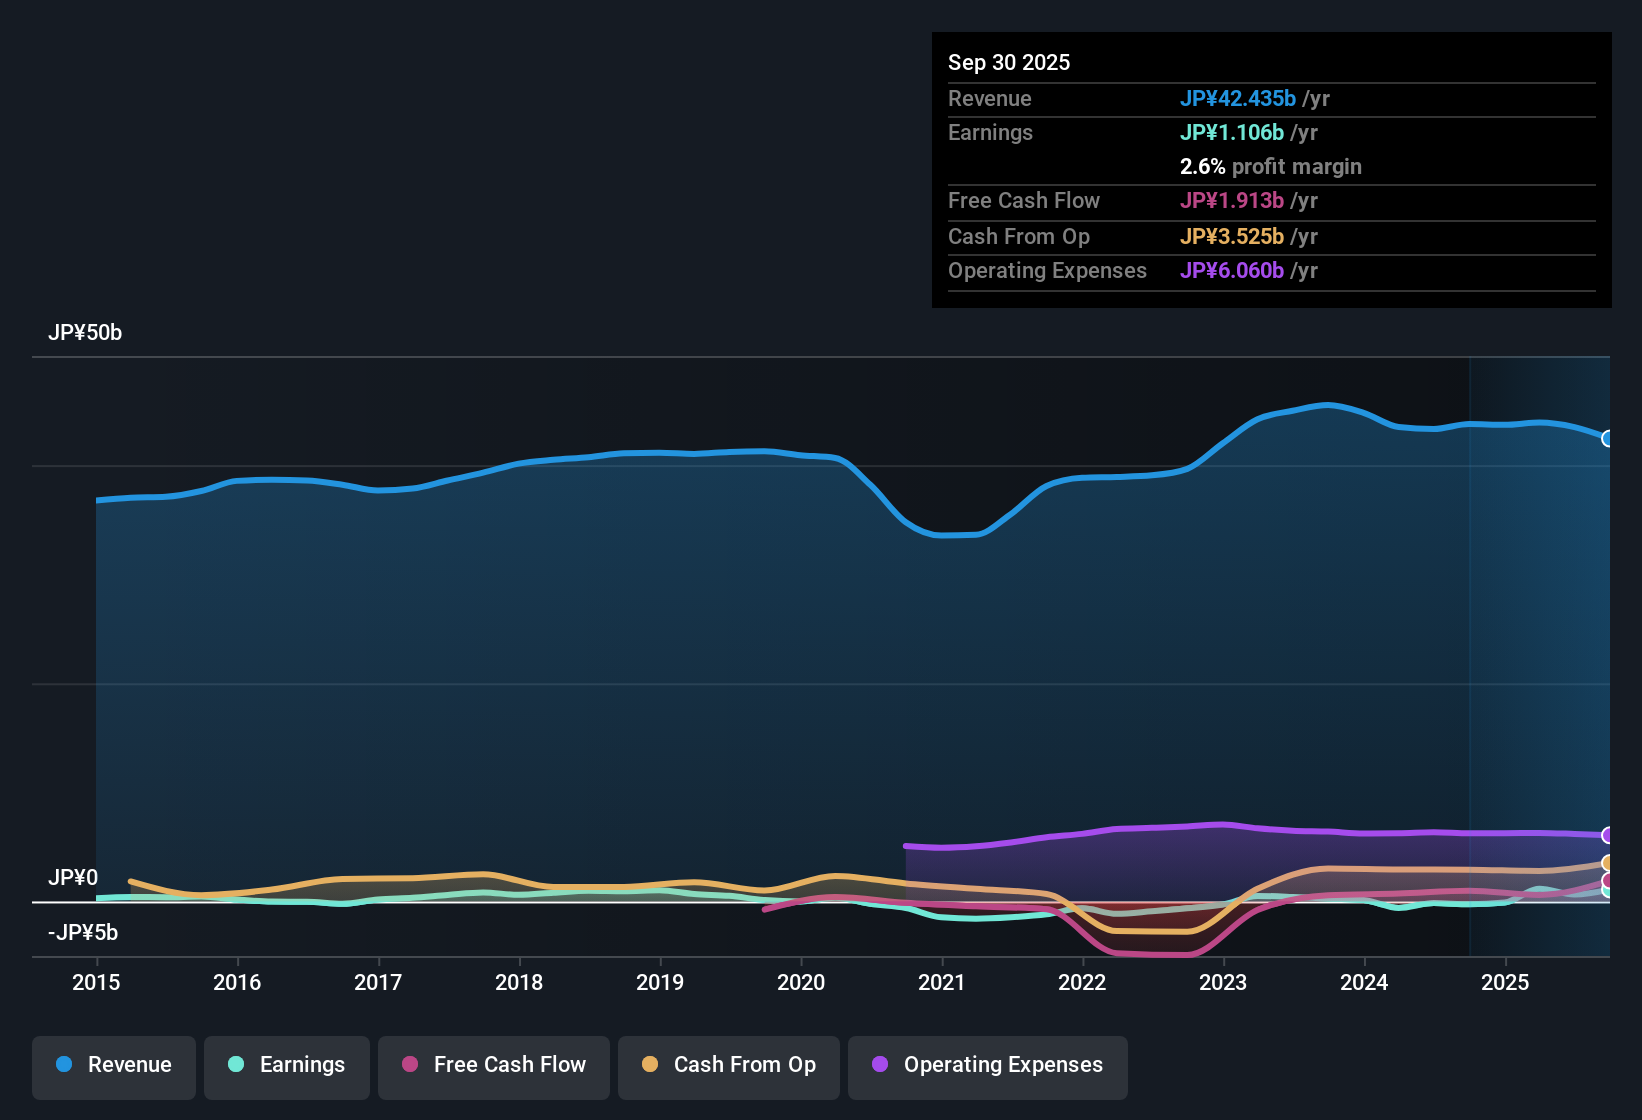Click the Operating Expenses label in tooltip
1642x1120 pixels.
pyautogui.click(x=1047, y=271)
